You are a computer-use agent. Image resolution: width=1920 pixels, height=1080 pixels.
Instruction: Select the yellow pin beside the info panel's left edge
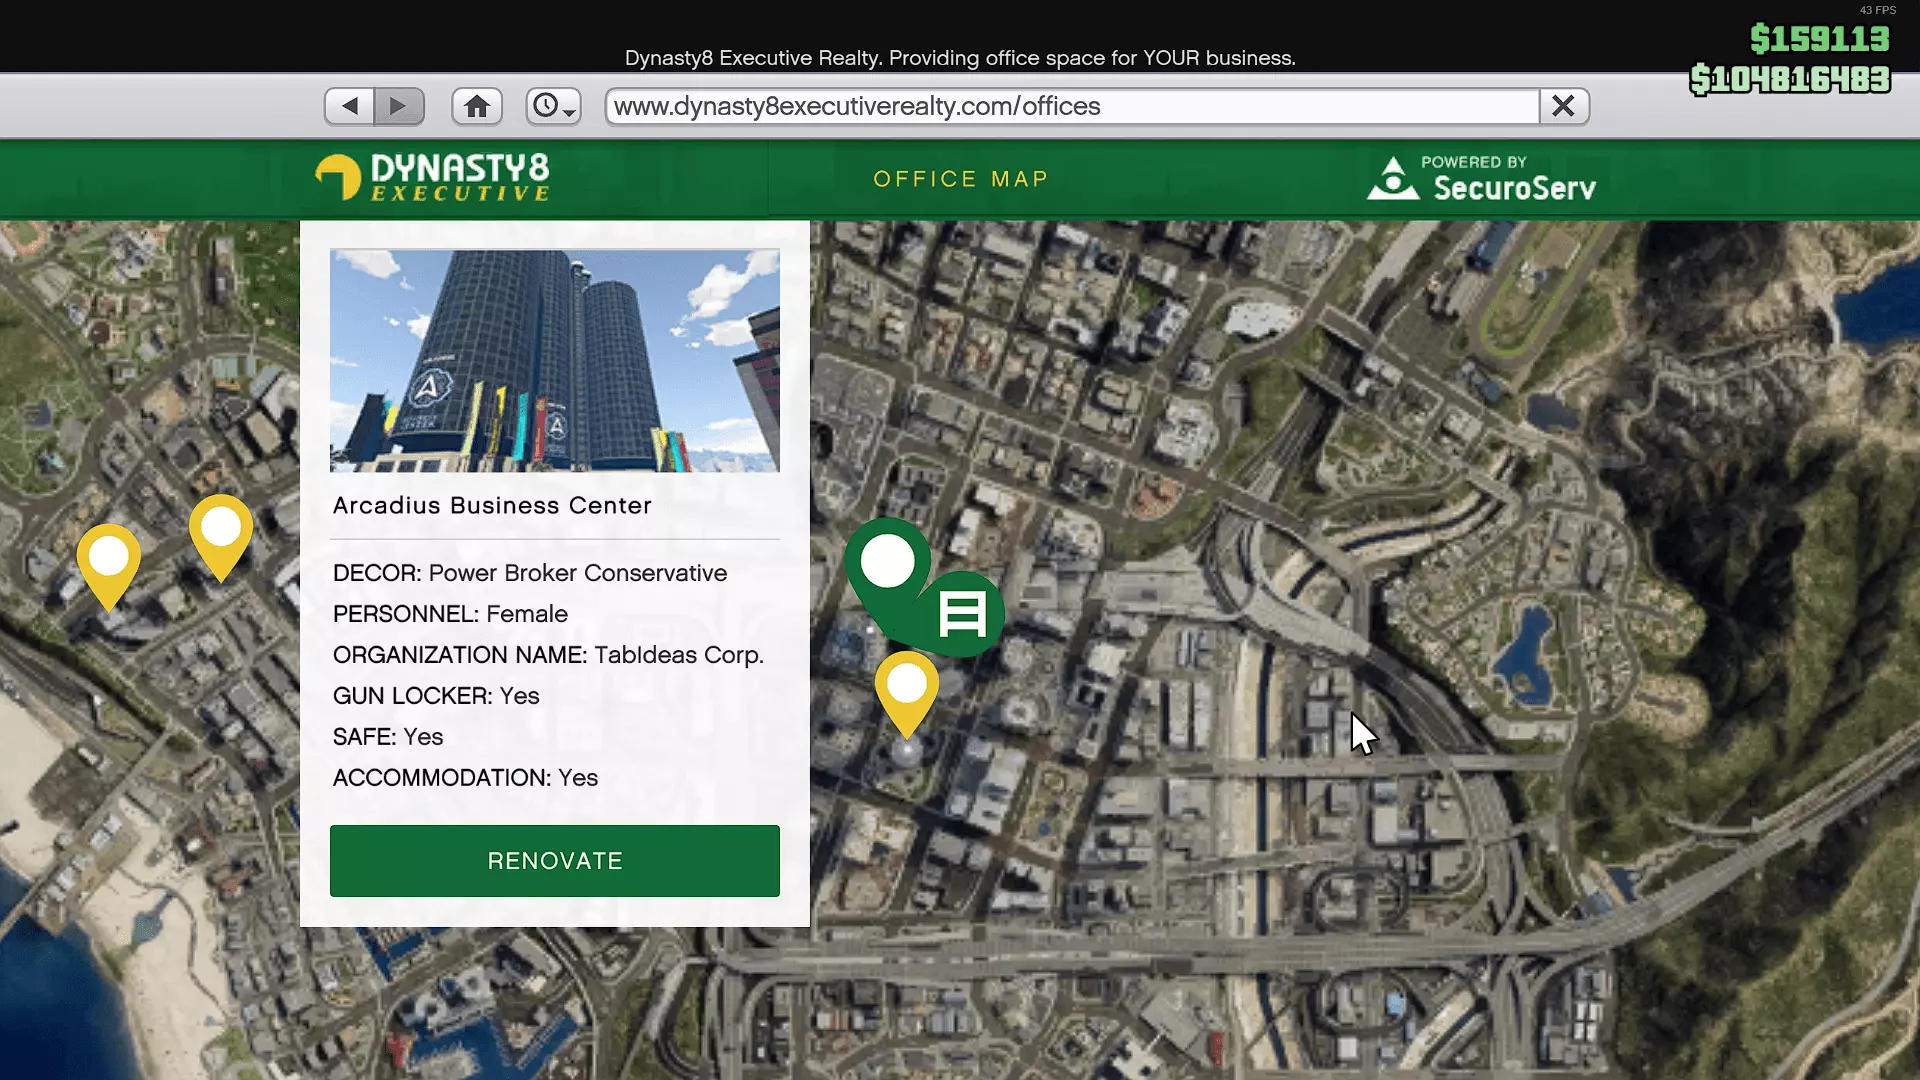click(x=221, y=530)
